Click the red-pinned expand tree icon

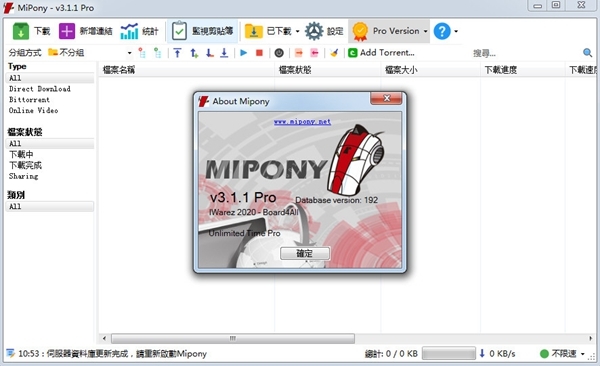click(x=142, y=52)
